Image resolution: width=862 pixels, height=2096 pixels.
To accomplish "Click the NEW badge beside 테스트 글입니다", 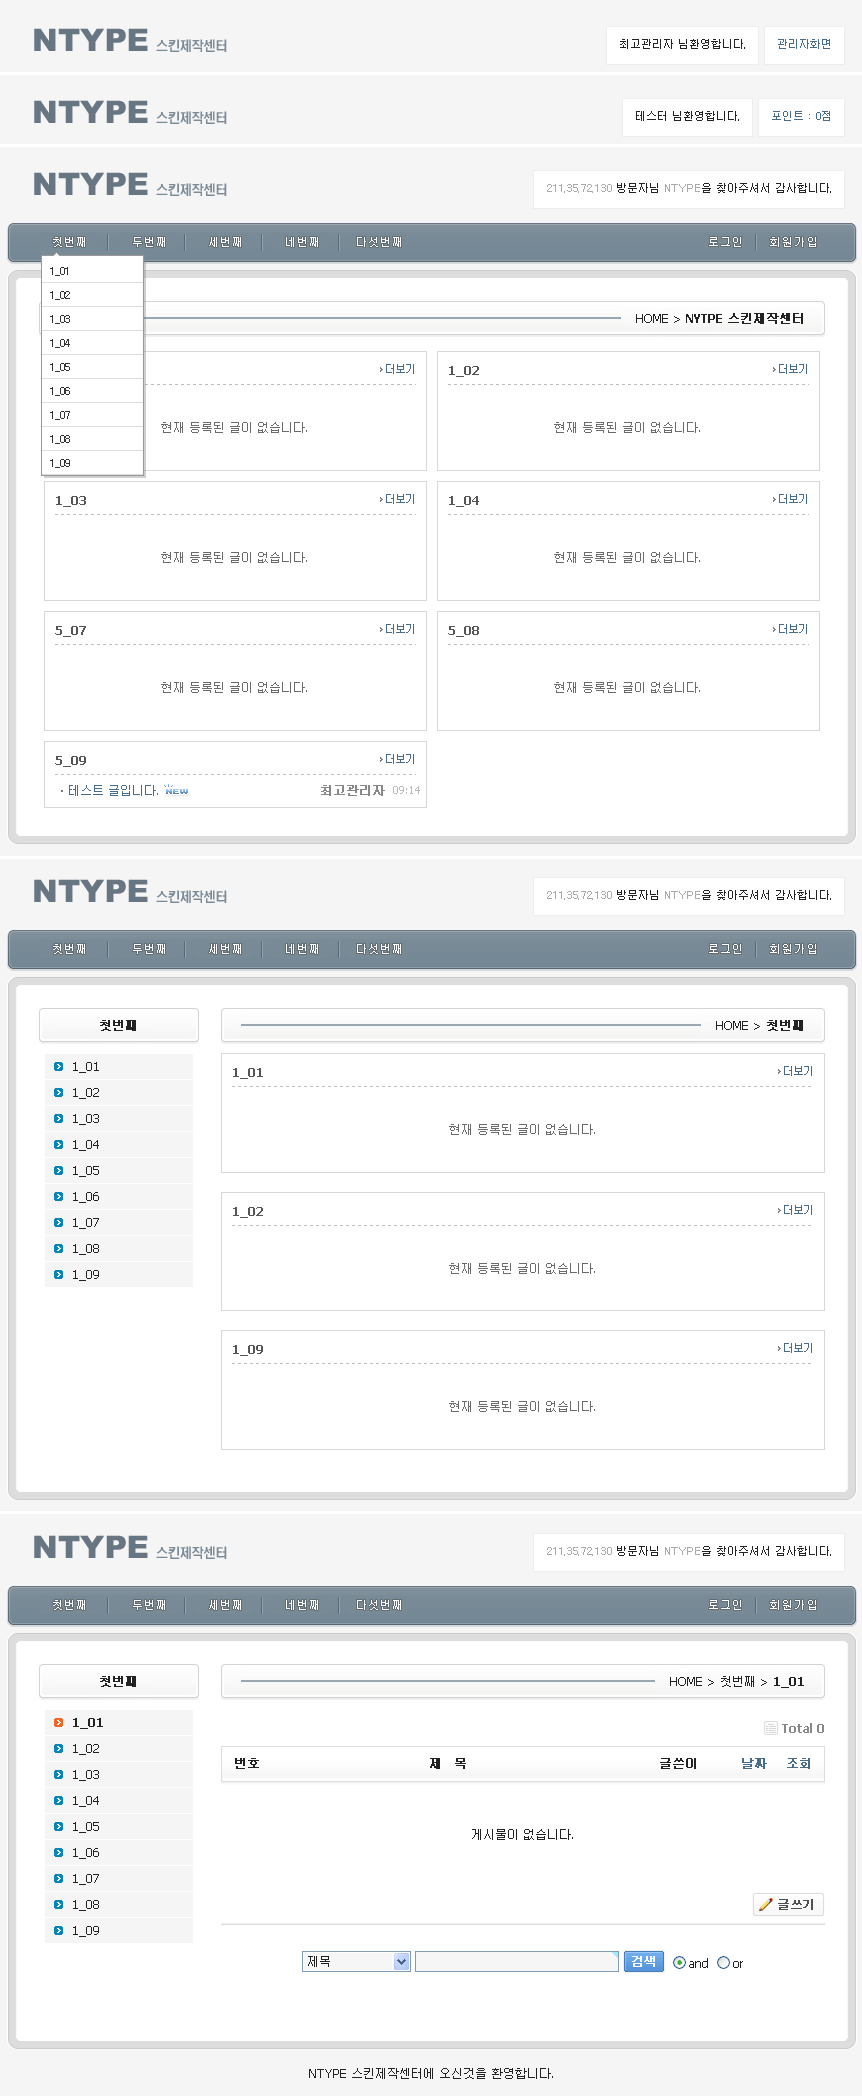I will (x=176, y=790).
